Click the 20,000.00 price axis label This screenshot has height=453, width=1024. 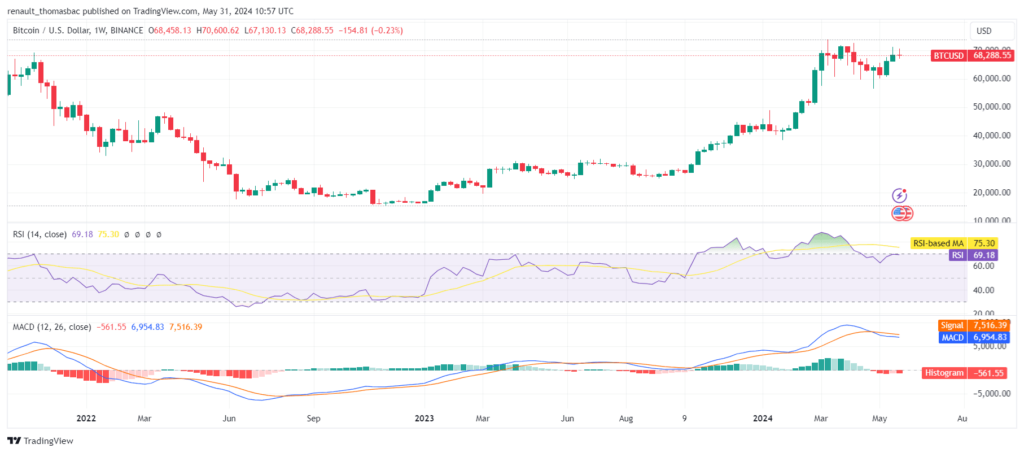[x=992, y=193]
